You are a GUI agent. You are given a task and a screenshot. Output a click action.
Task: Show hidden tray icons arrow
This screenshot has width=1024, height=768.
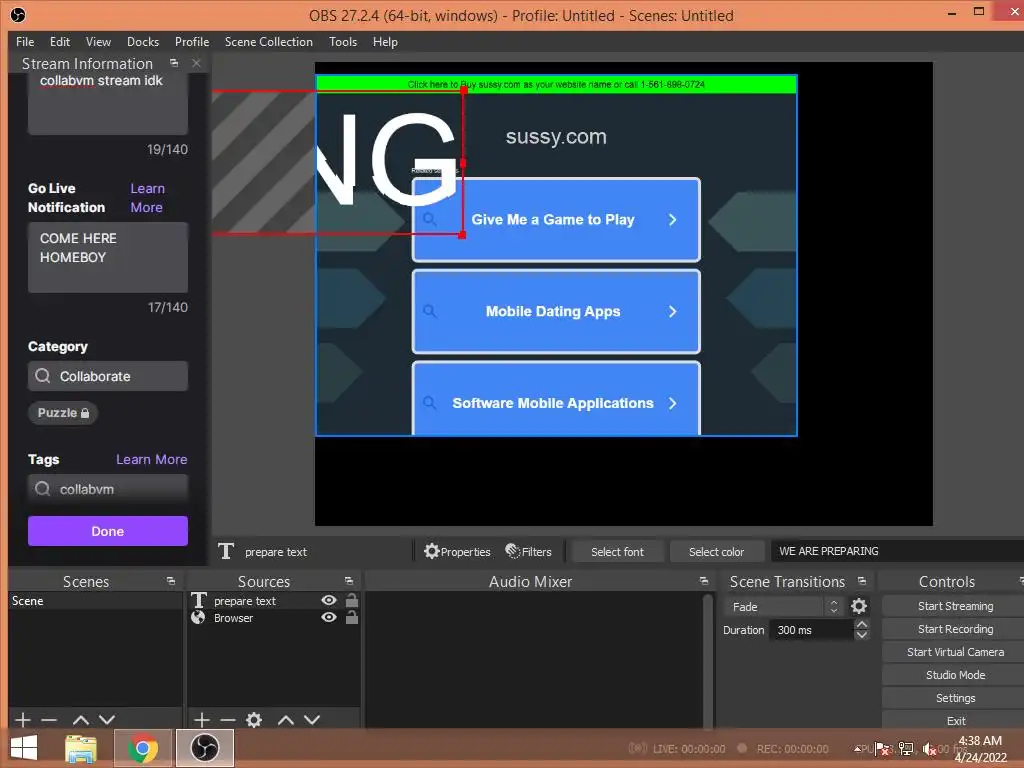click(x=858, y=748)
